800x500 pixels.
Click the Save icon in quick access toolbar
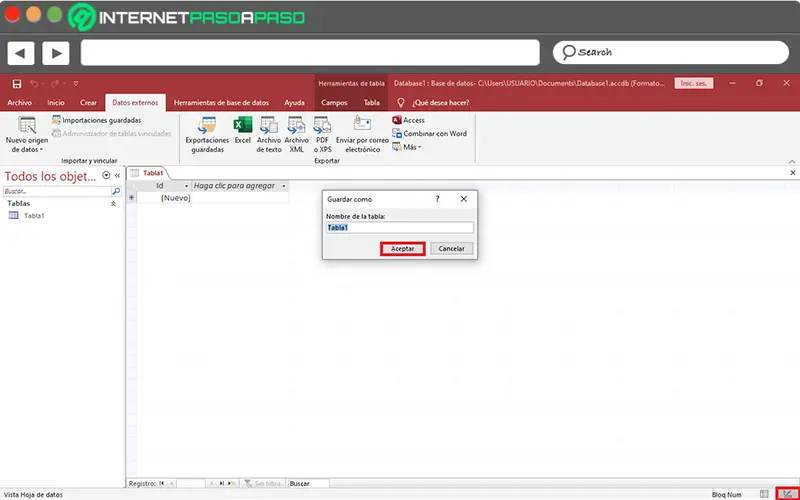click(x=17, y=84)
